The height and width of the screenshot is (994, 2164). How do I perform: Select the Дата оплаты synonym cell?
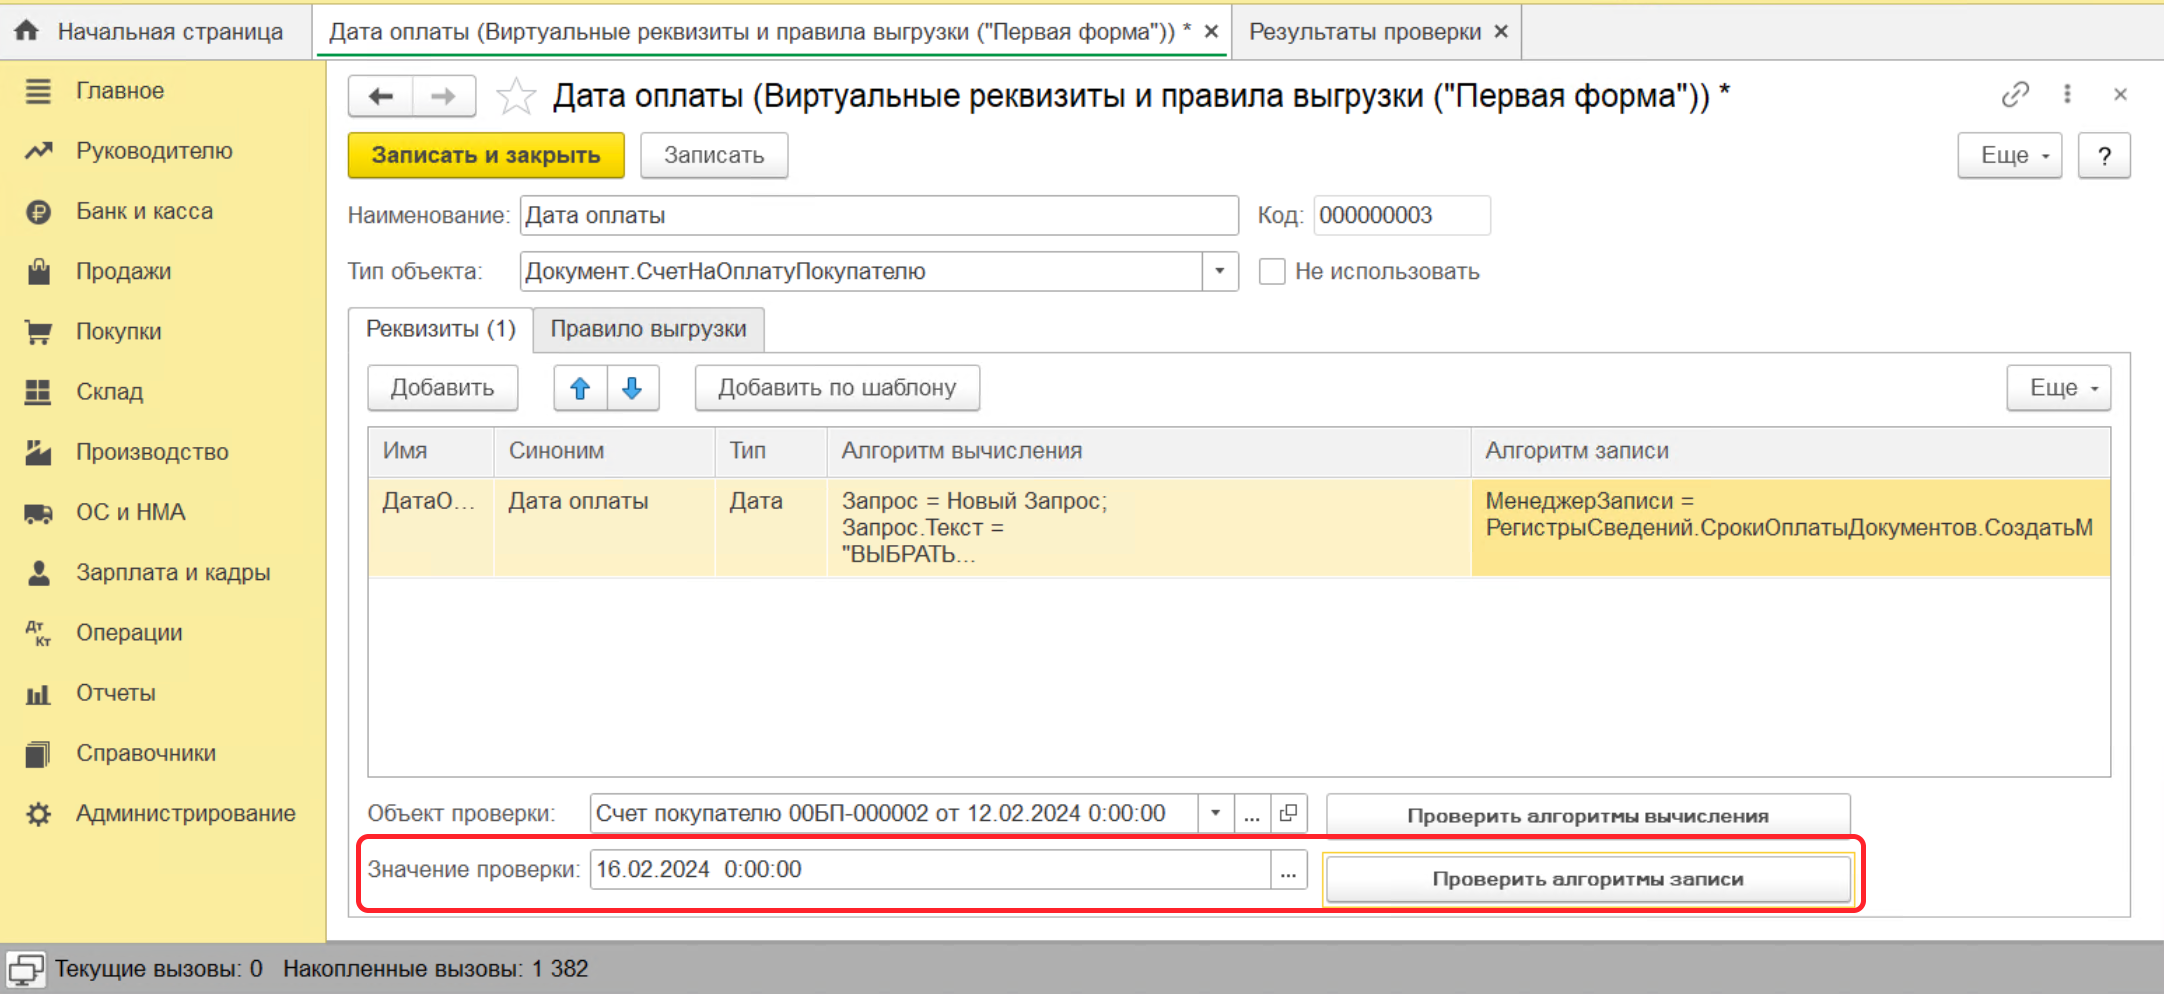(x=604, y=527)
